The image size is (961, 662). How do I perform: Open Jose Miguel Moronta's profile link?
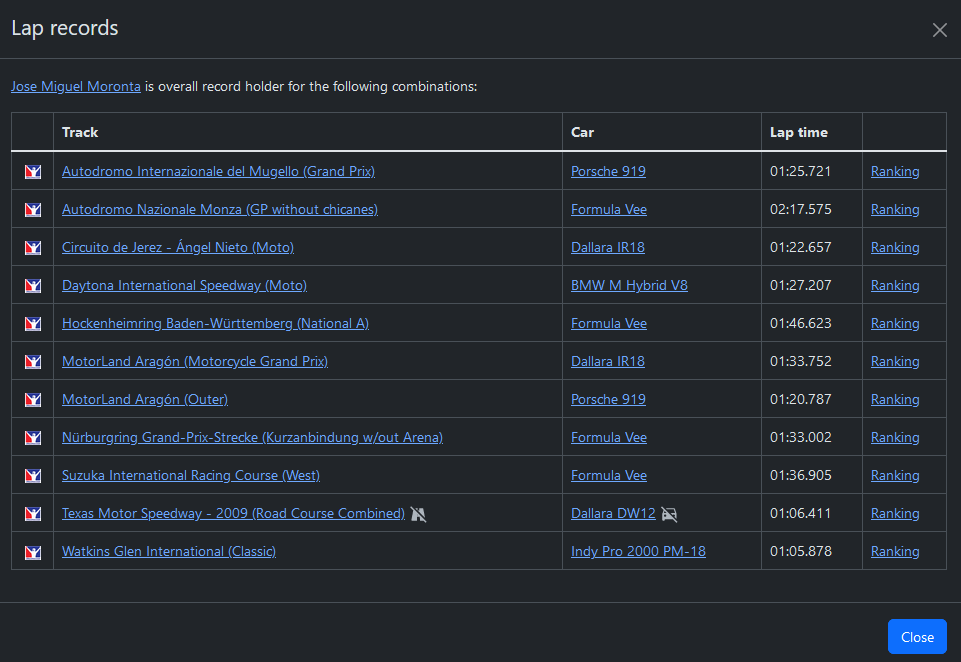pyautogui.click(x=76, y=87)
